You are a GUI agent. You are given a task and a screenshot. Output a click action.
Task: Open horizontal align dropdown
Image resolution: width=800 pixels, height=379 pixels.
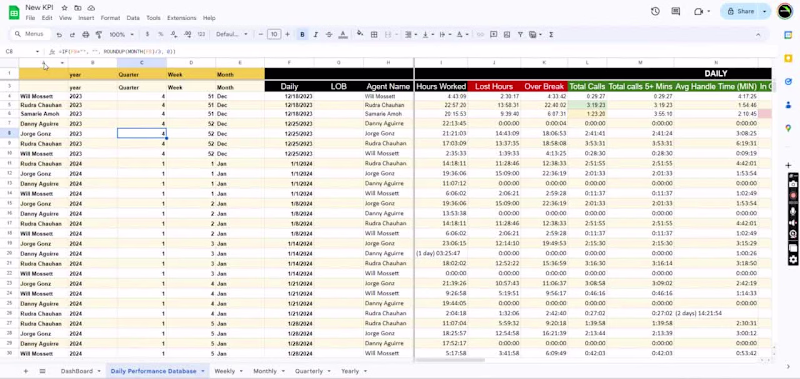410,34
